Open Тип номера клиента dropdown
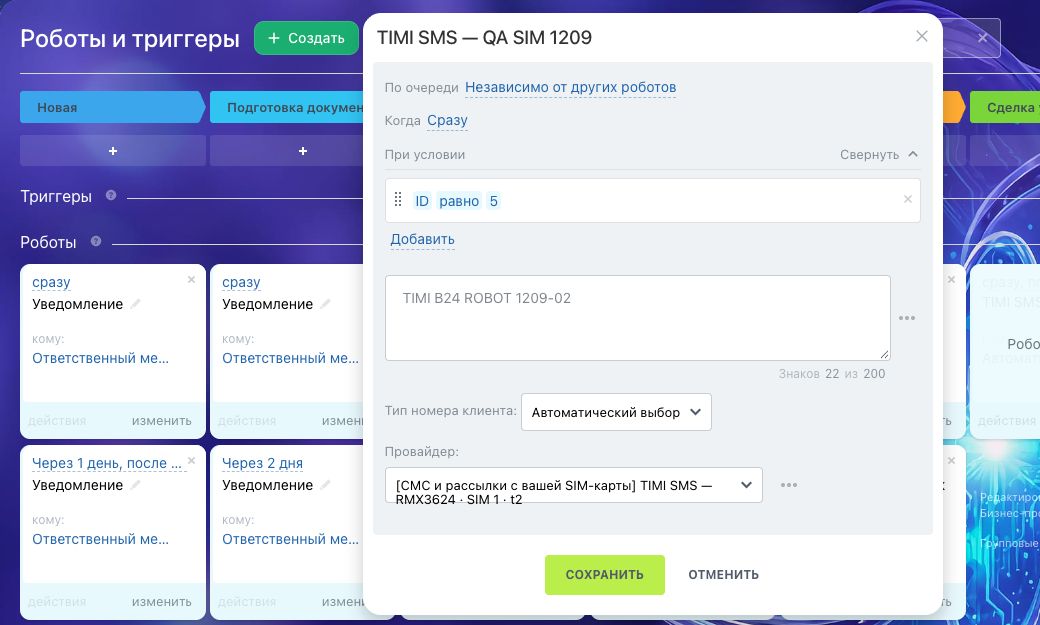 point(616,412)
